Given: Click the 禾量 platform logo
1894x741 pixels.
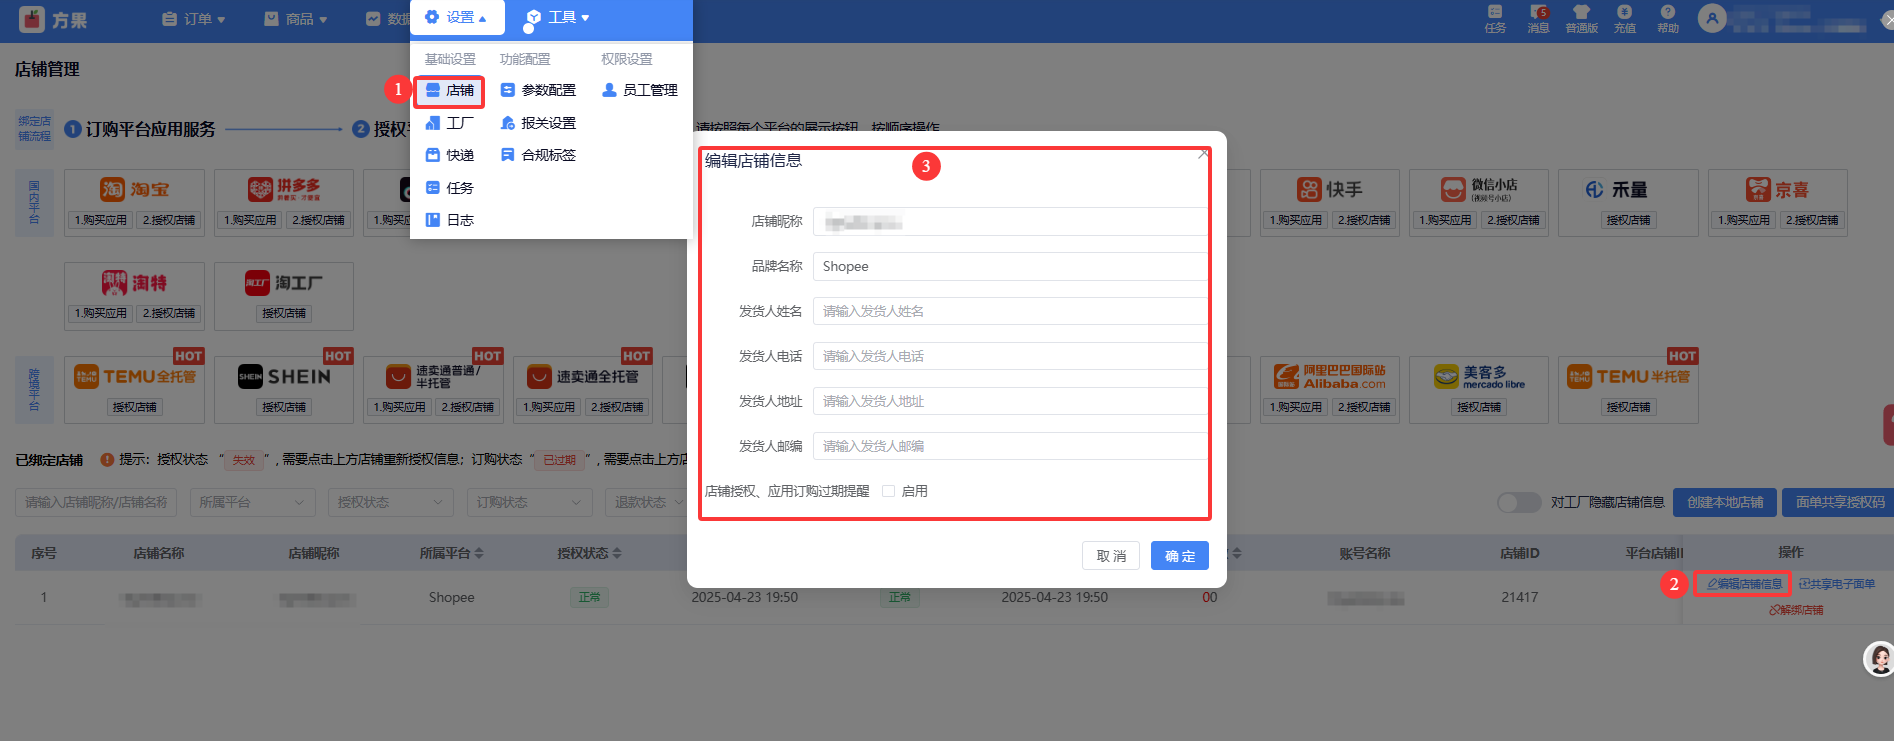Looking at the screenshot, I should click(1616, 189).
